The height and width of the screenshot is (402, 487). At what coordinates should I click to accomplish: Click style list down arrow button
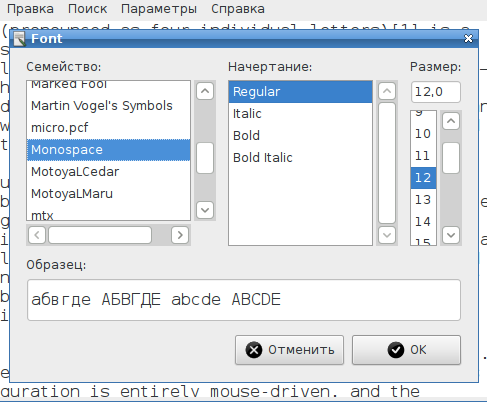click(387, 235)
